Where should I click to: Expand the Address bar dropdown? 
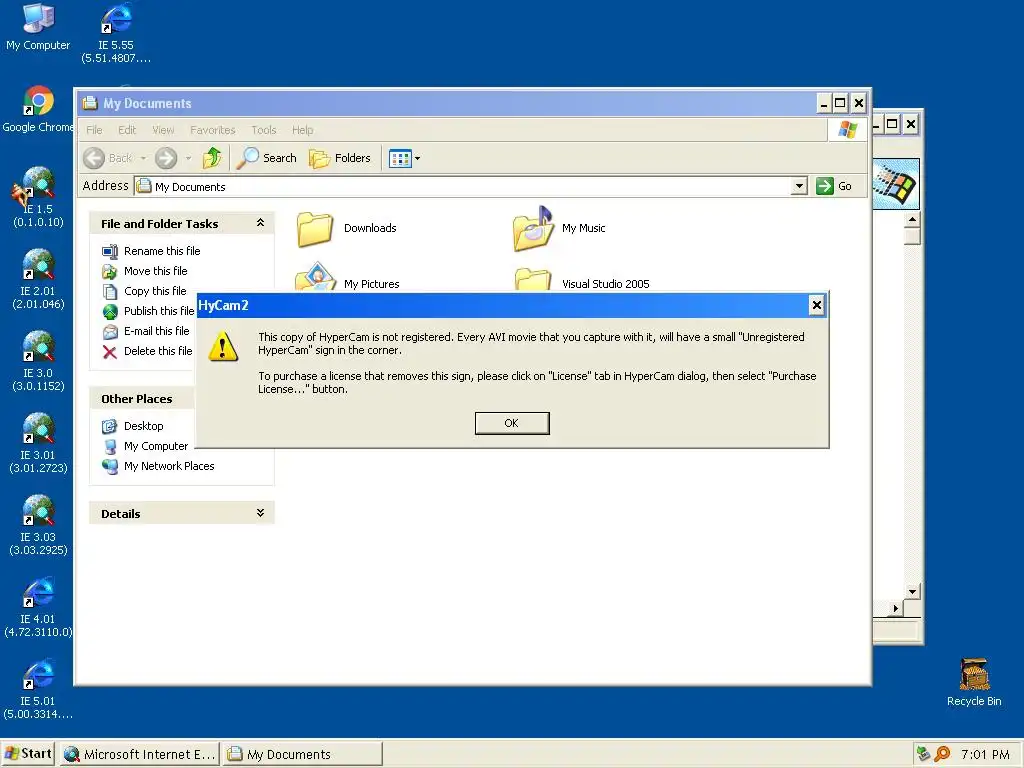(x=799, y=186)
